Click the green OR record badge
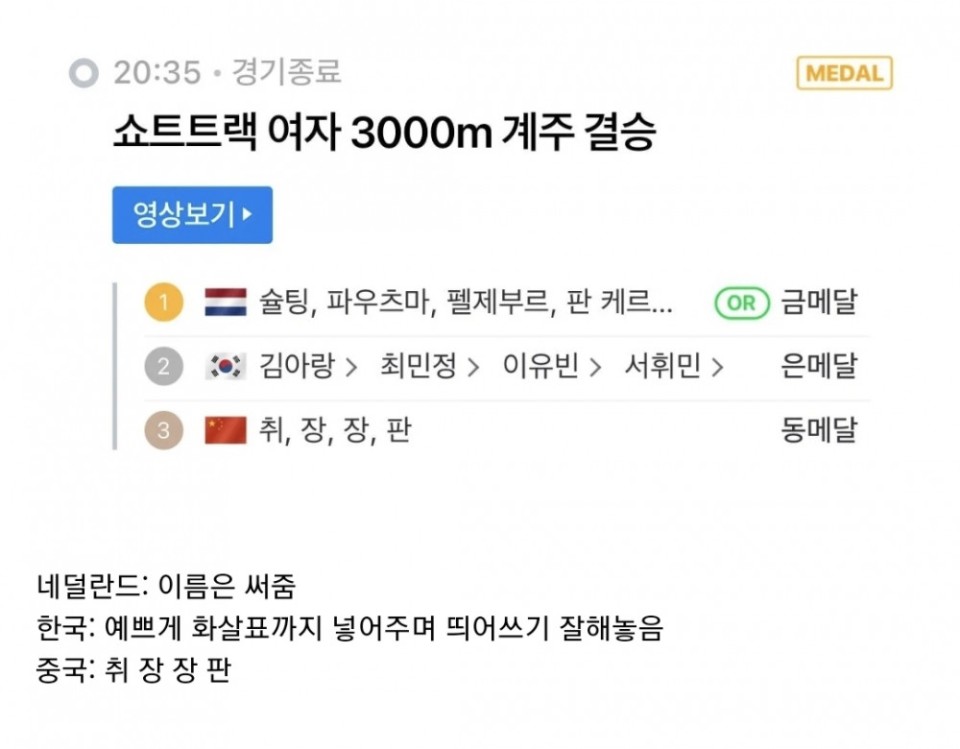 point(741,303)
